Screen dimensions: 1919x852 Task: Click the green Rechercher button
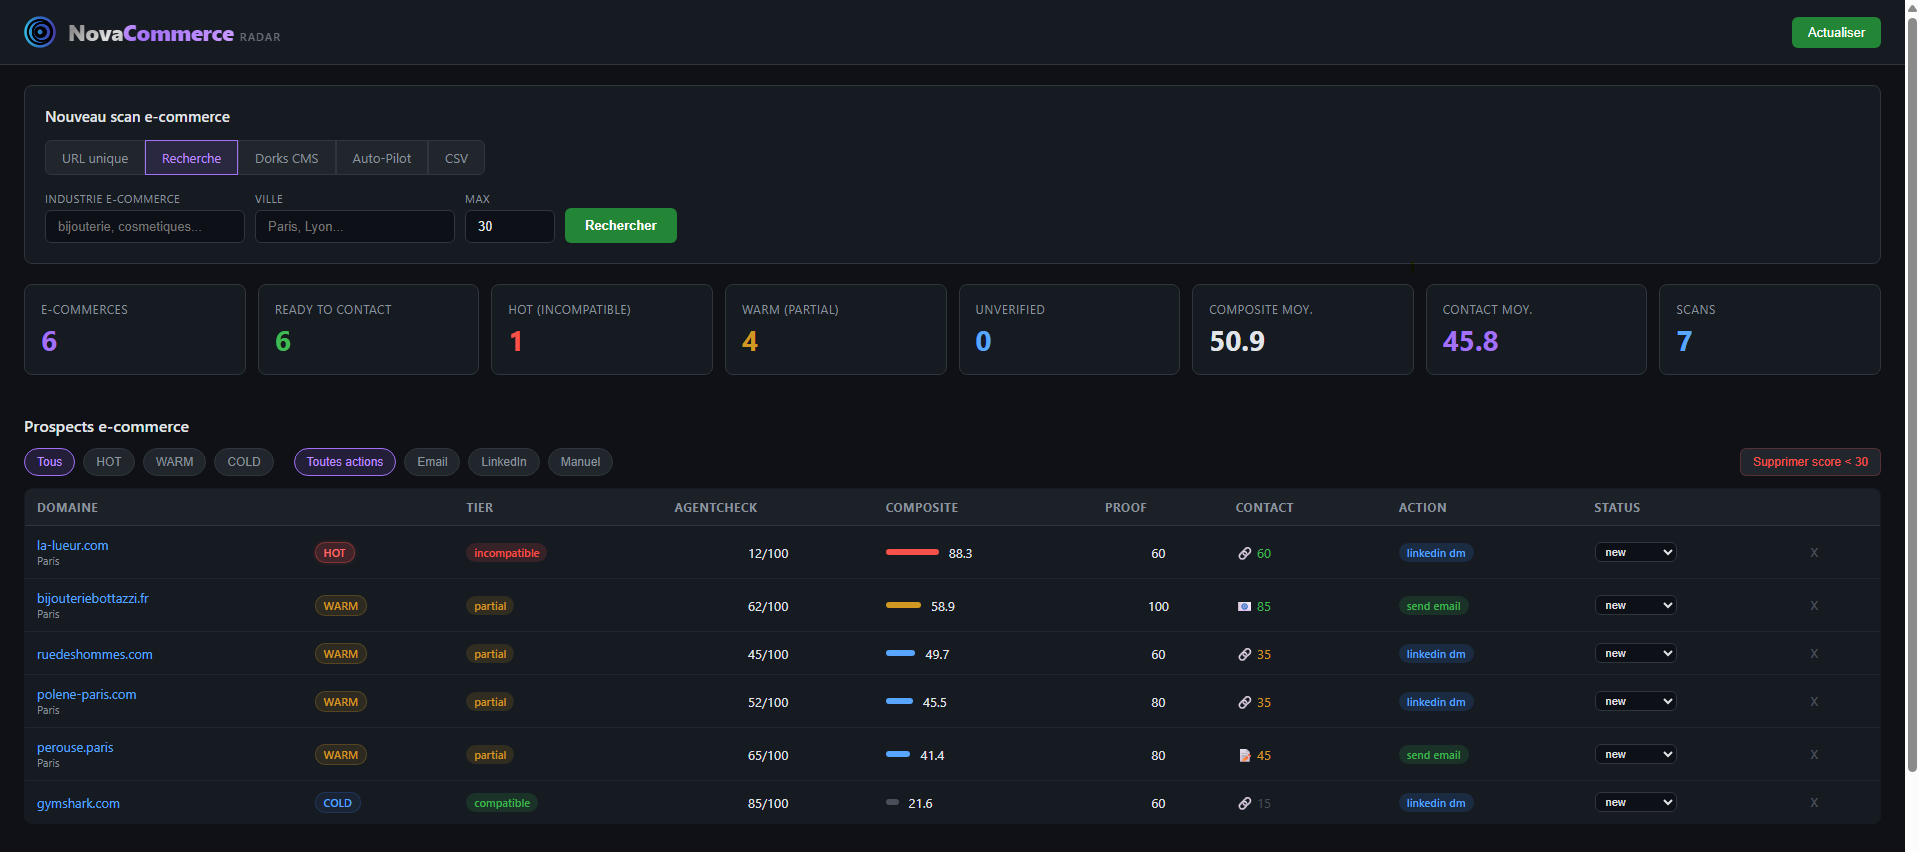[x=620, y=225]
